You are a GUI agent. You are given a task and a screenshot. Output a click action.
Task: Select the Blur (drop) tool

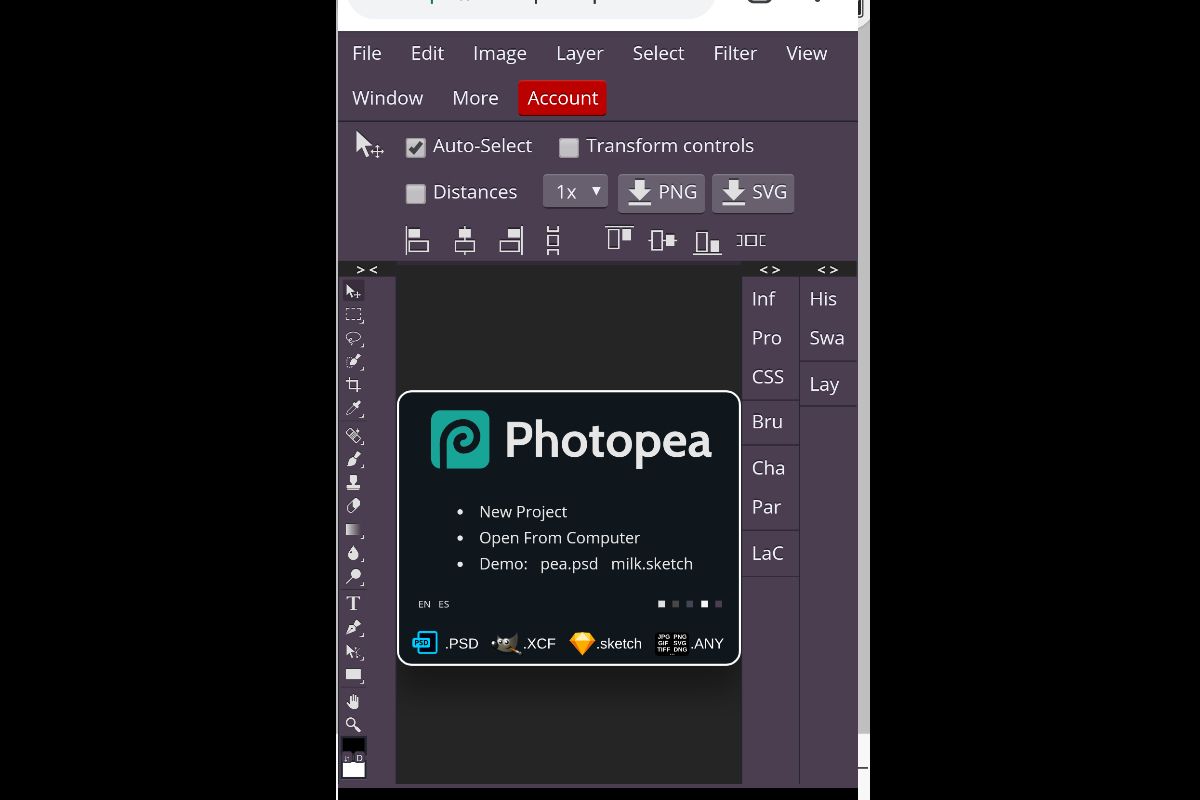tap(353, 553)
